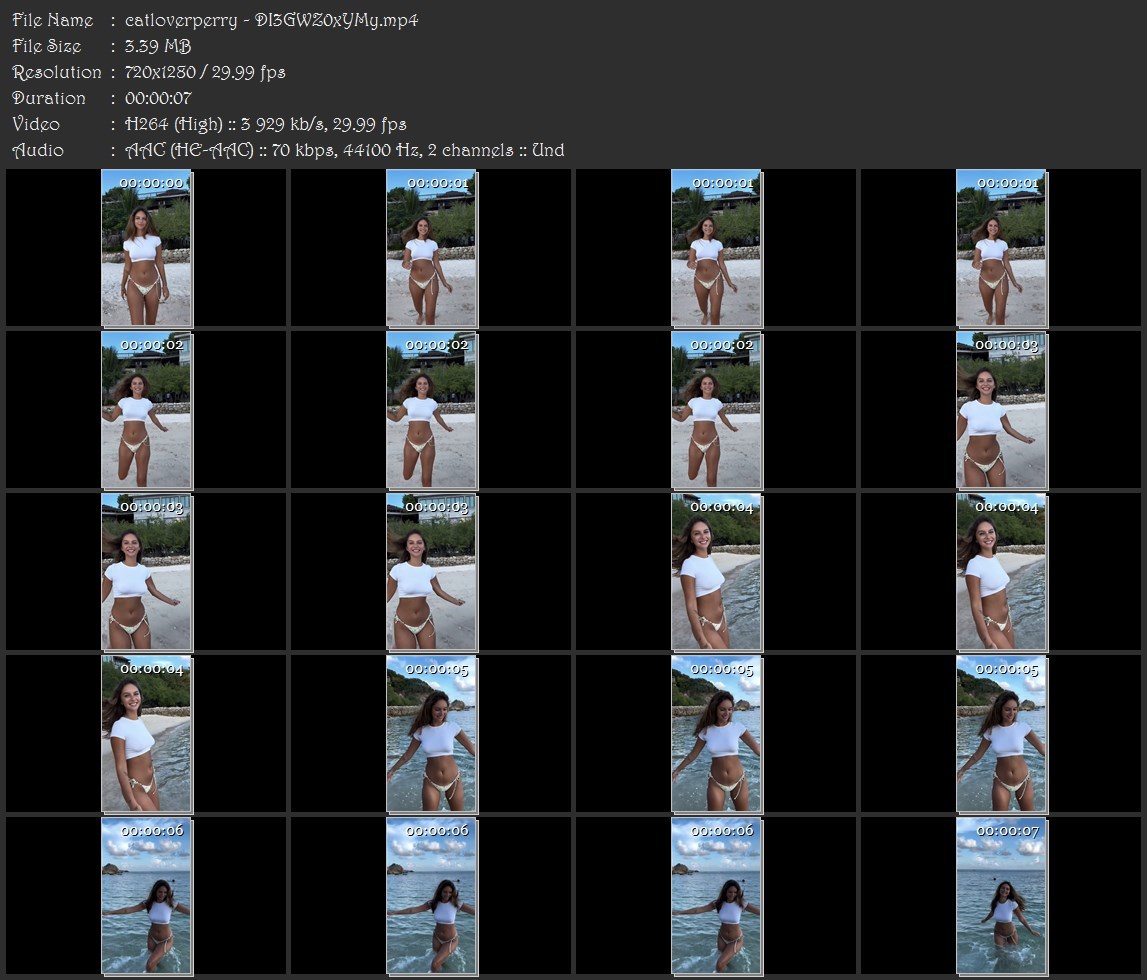
Task: Click the "Audio" label
Action: [38, 150]
